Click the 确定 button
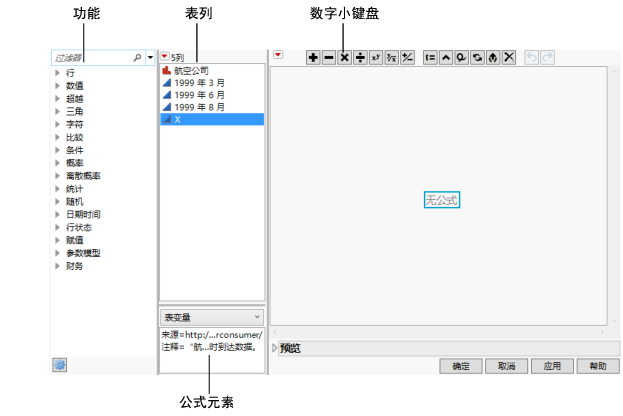Image resolution: width=623 pixels, height=416 pixels. click(461, 366)
